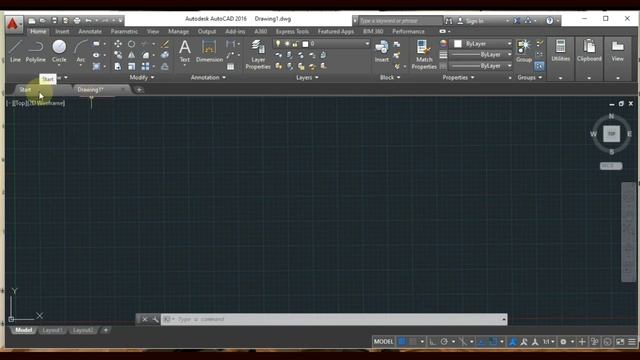Add a new drawing tab with plus

tap(139, 89)
